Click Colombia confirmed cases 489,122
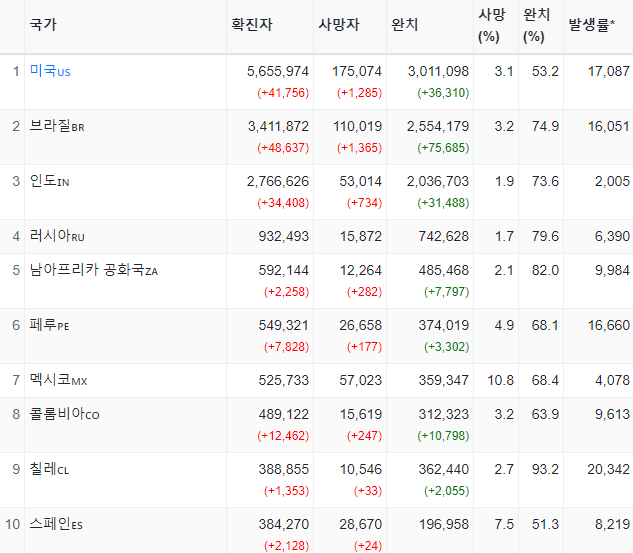 [284, 414]
